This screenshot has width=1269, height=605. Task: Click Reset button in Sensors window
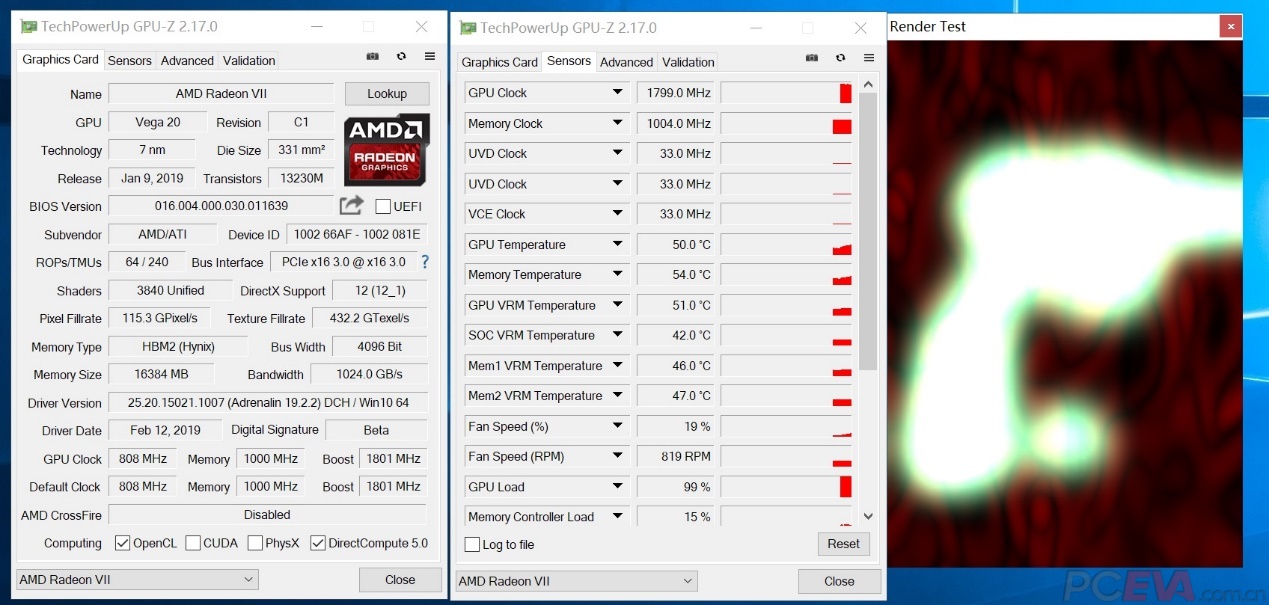[843, 544]
